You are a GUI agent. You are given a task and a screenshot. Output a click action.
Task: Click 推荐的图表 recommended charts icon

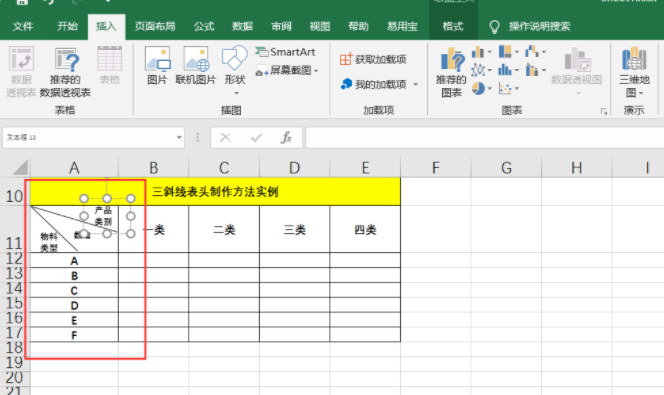click(x=451, y=72)
